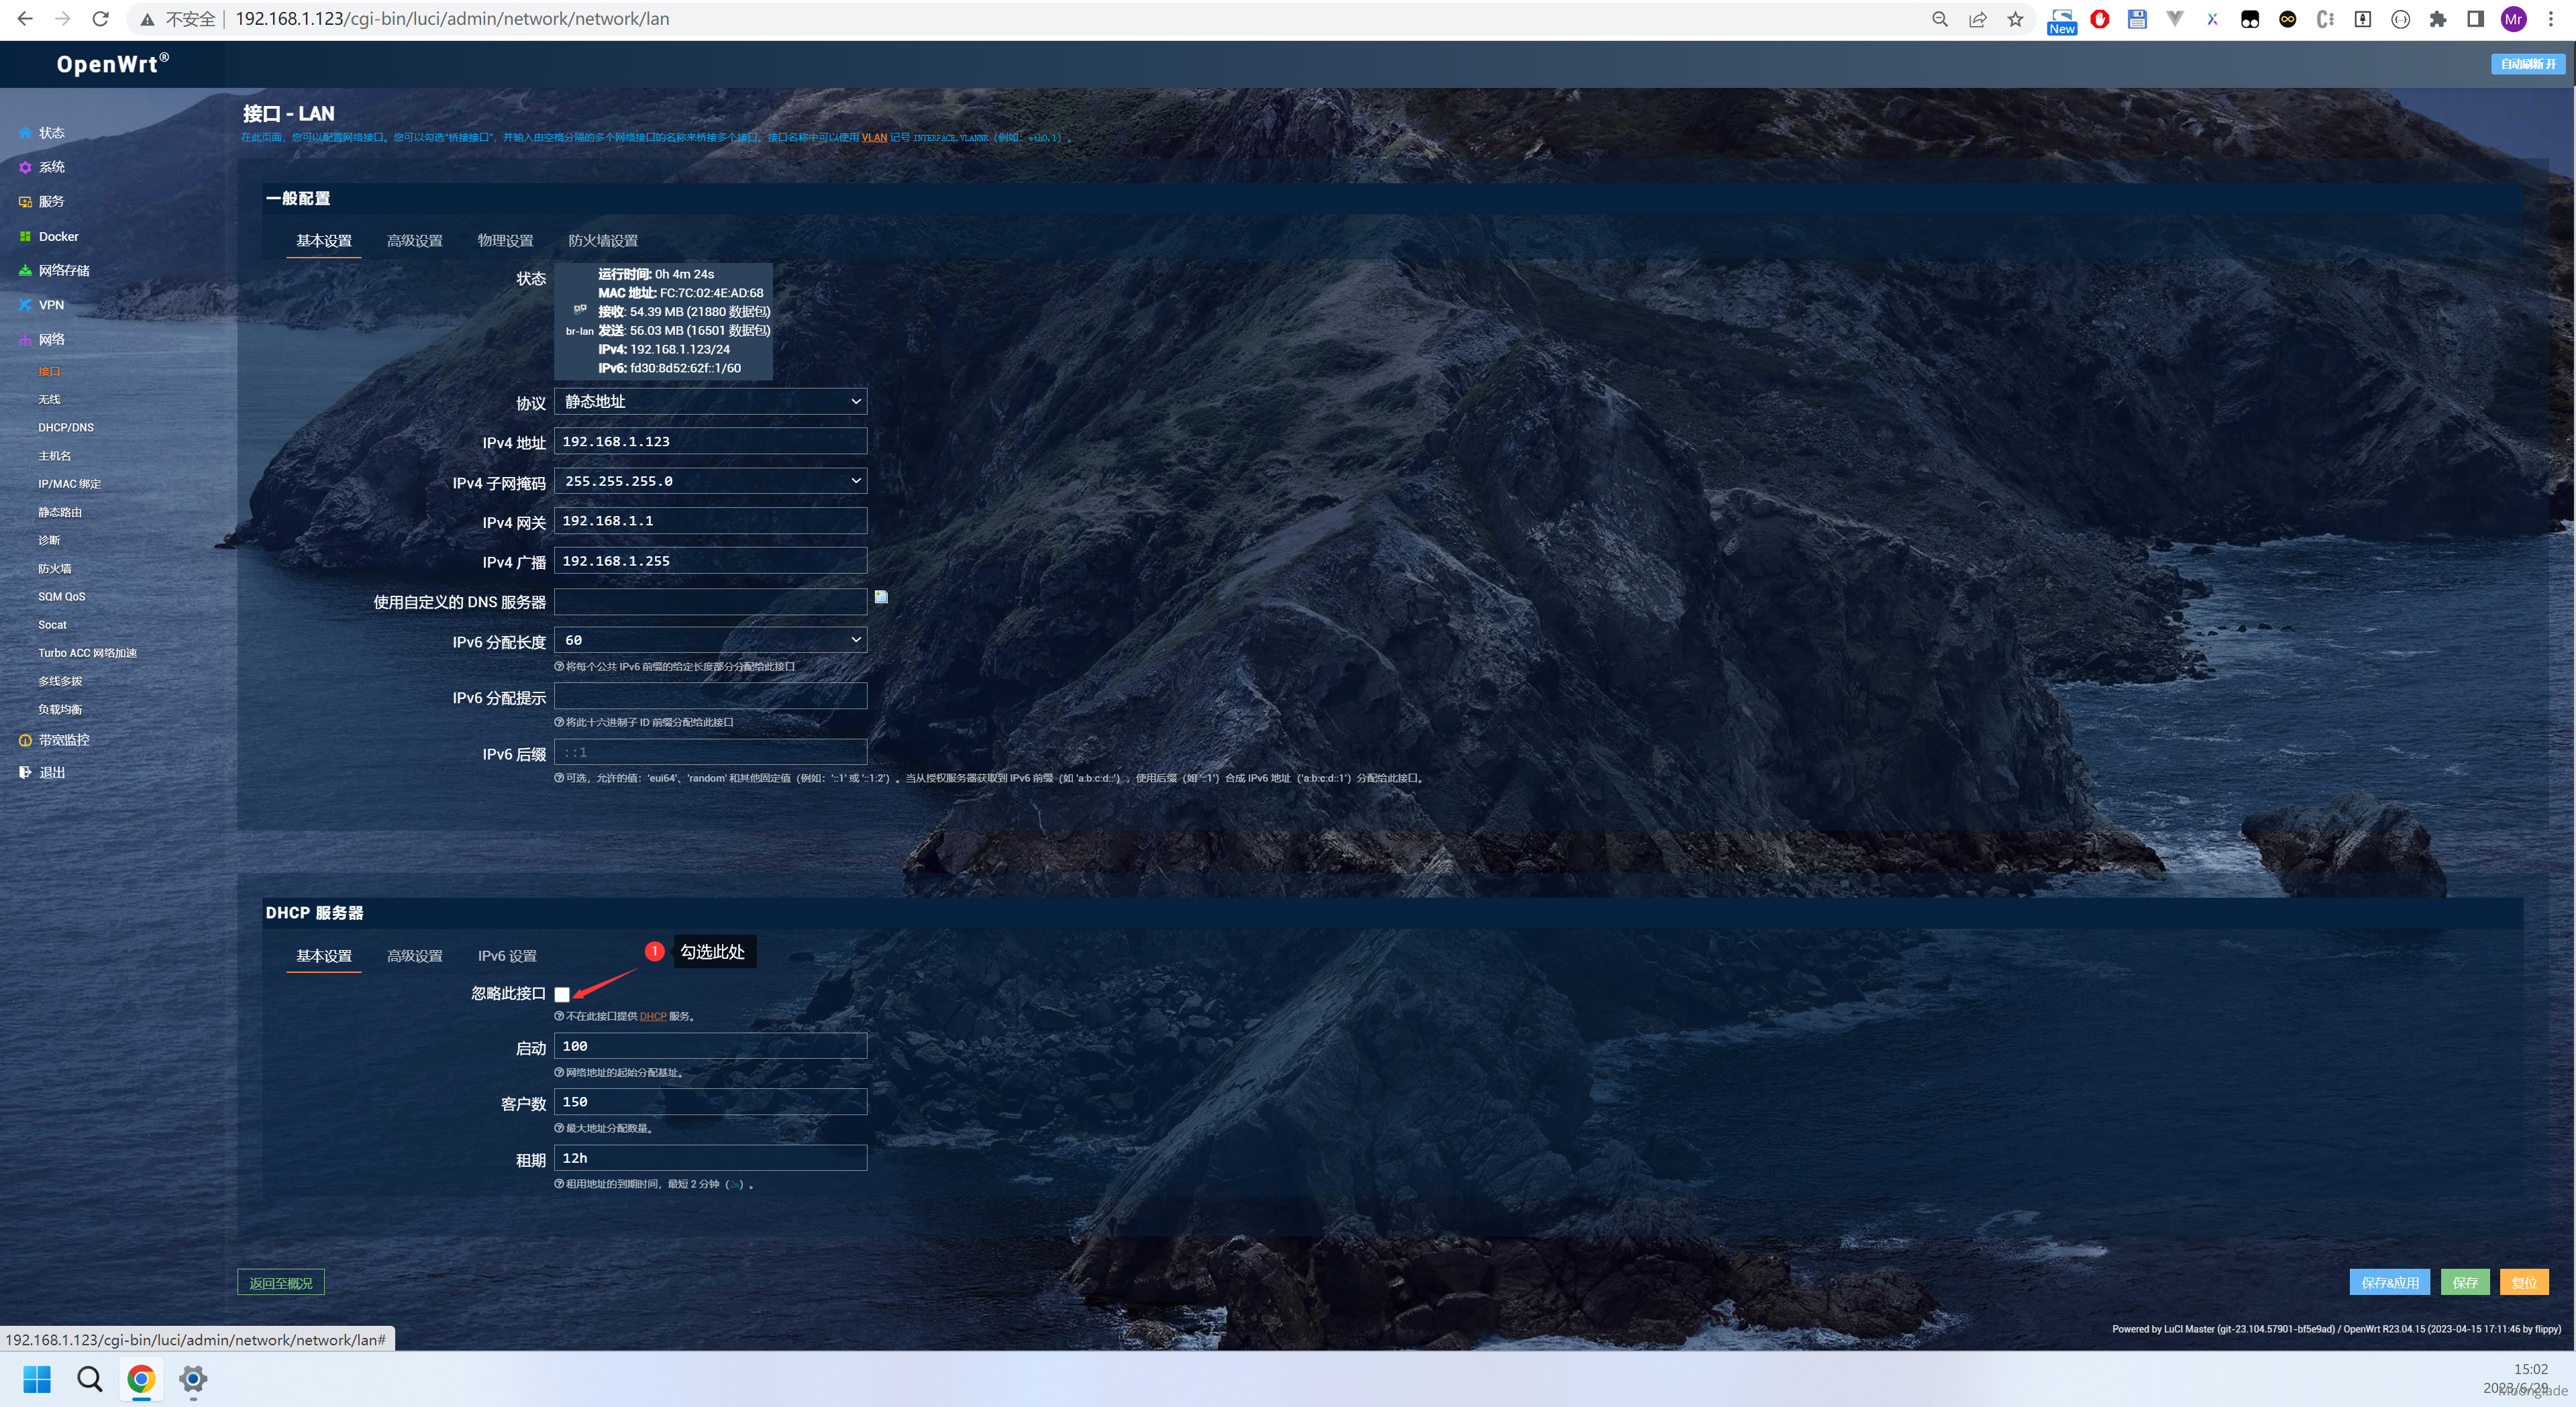This screenshot has height=1407, width=2576.
Task: Reload the page with browser refresh icon
Action: coord(100,19)
